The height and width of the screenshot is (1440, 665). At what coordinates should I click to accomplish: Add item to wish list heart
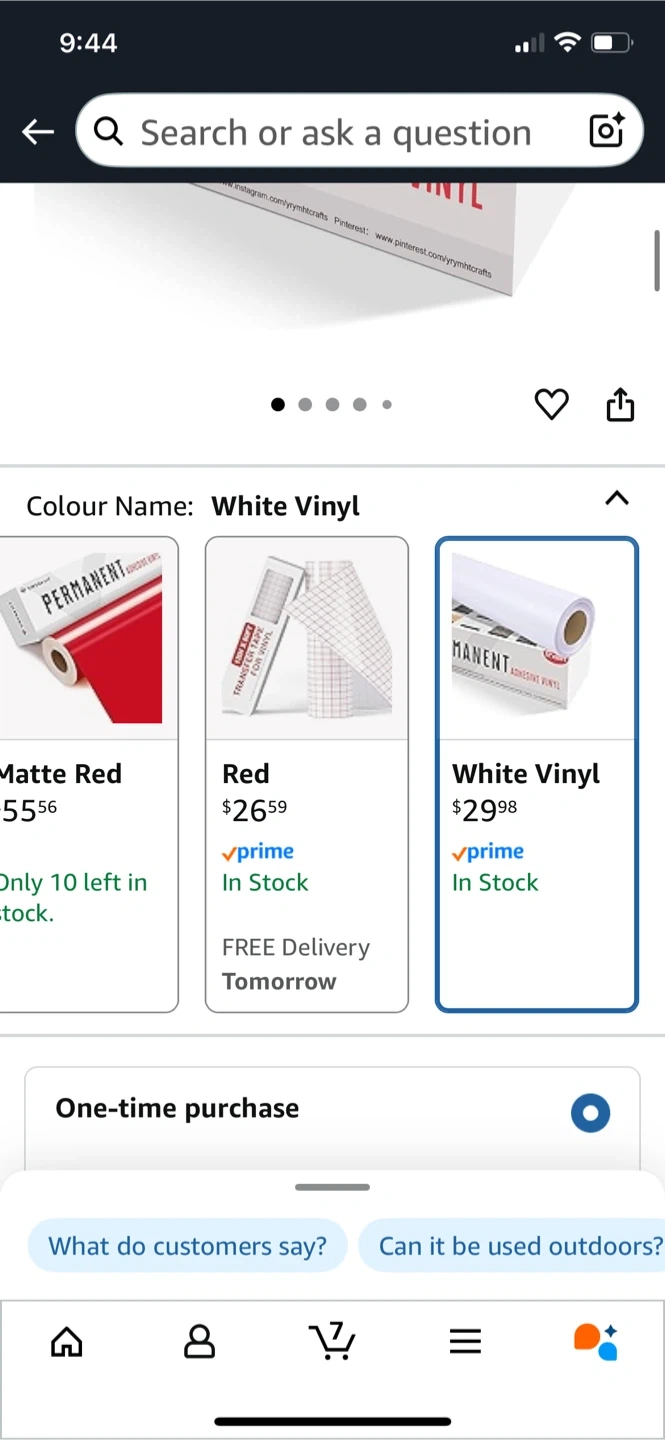551,404
